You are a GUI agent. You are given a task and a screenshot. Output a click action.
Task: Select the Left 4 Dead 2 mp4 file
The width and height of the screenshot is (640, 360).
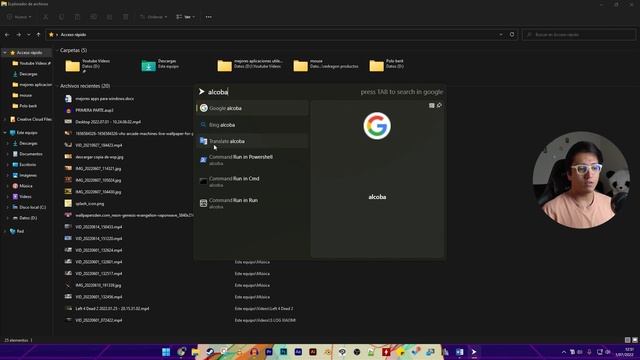(x=107, y=309)
